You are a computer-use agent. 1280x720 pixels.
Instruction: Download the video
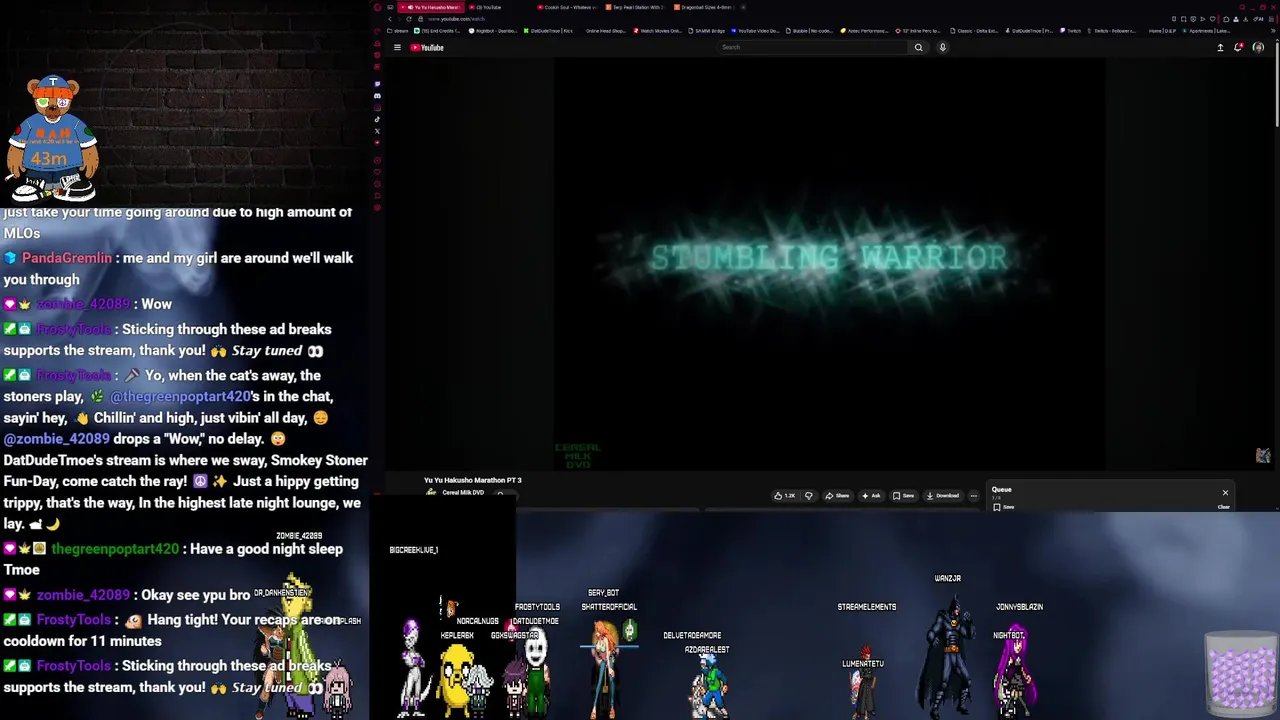click(x=943, y=496)
